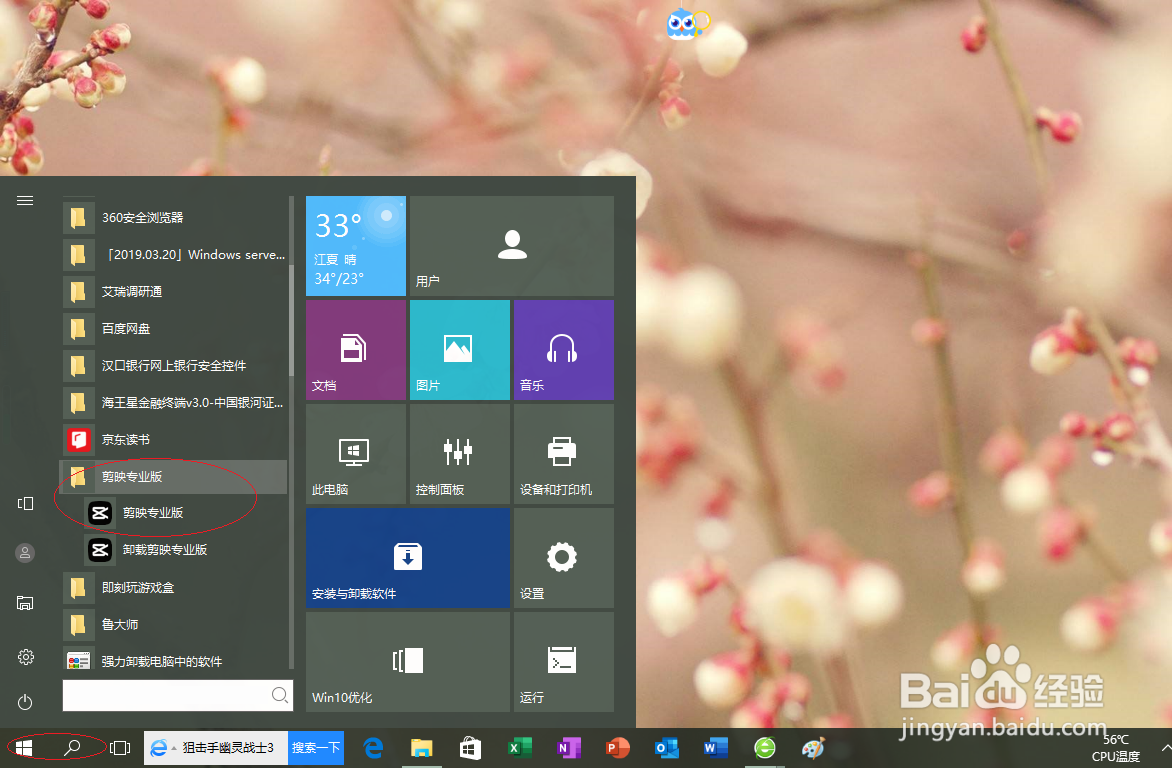The height and width of the screenshot is (768, 1172).
Task: Launch Excel from taskbar
Action: coord(519,748)
